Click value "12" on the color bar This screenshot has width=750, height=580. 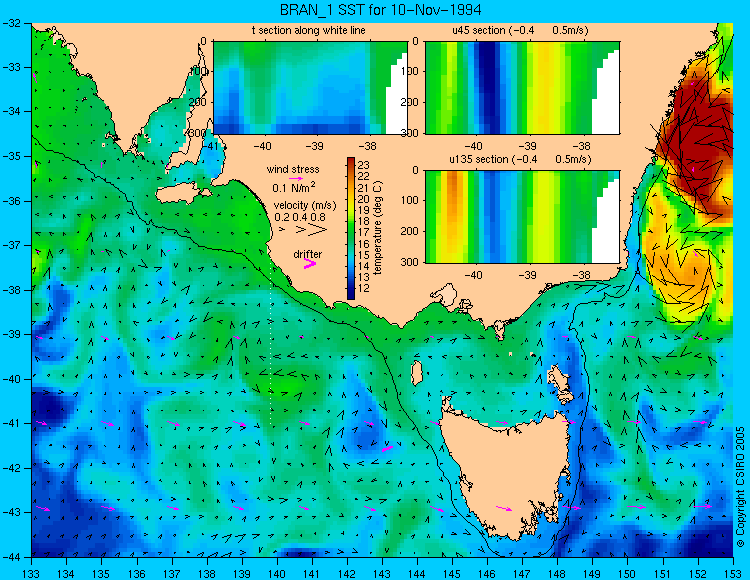pos(364,288)
